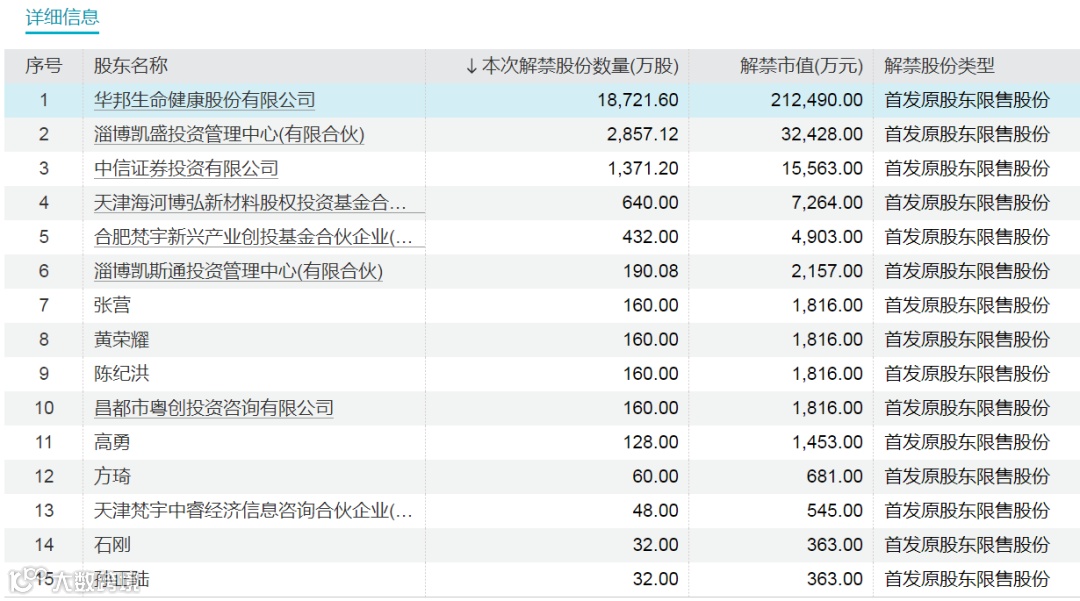Sort by the 解禁市值(万元) column header
The width and height of the screenshot is (1080, 601).
point(801,66)
